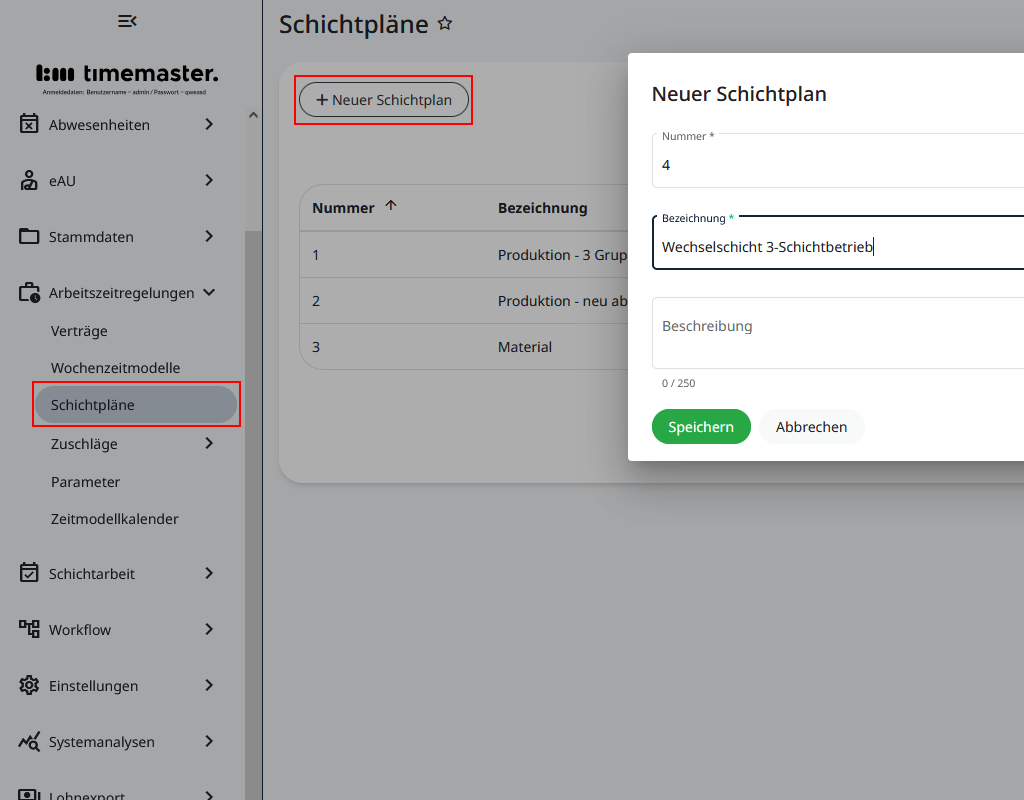The width and height of the screenshot is (1024, 800).
Task: Click the Systemanalysen chart icon
Action: coord(27,742)
